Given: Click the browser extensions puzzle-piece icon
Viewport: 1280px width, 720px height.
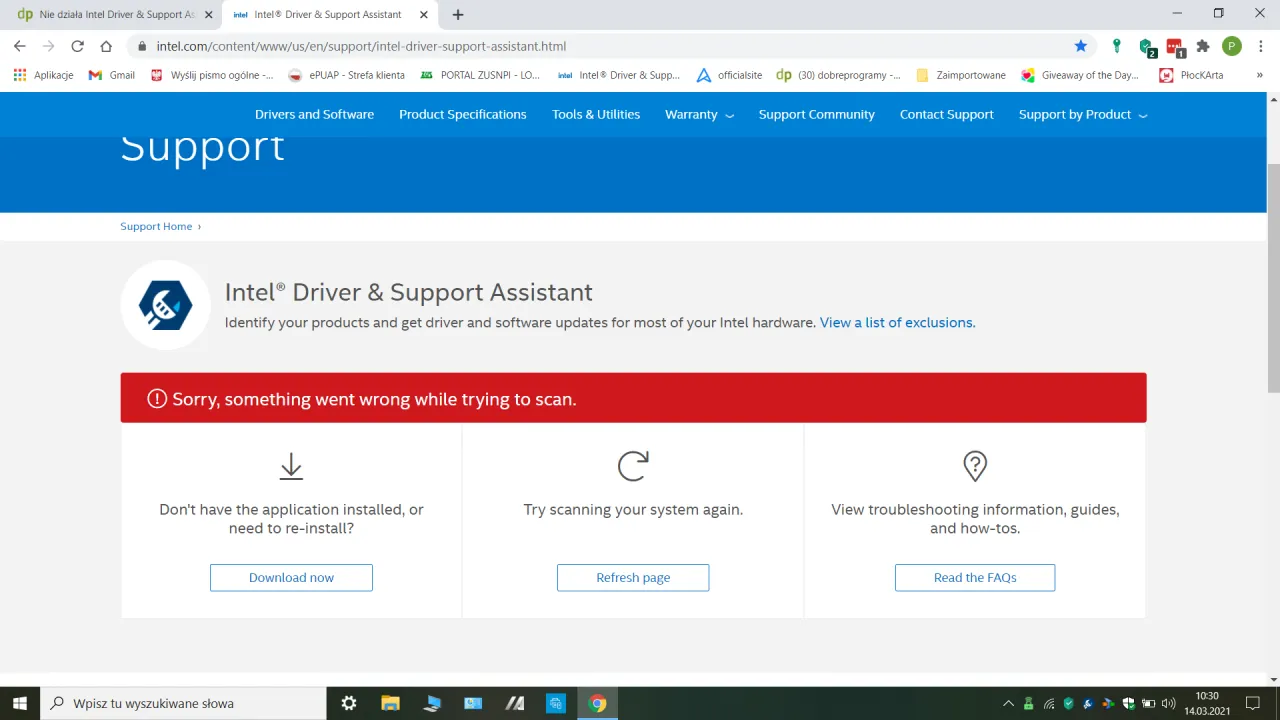Looking at the screenshot, I should coord(1203,46).
